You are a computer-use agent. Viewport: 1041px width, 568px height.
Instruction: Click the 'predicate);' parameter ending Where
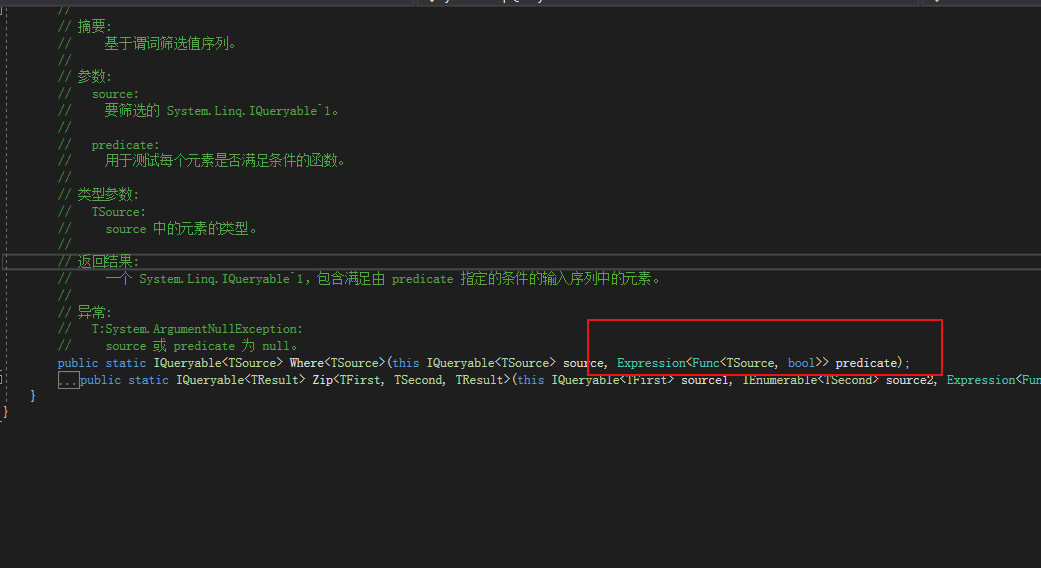click(x=872, y=363)
